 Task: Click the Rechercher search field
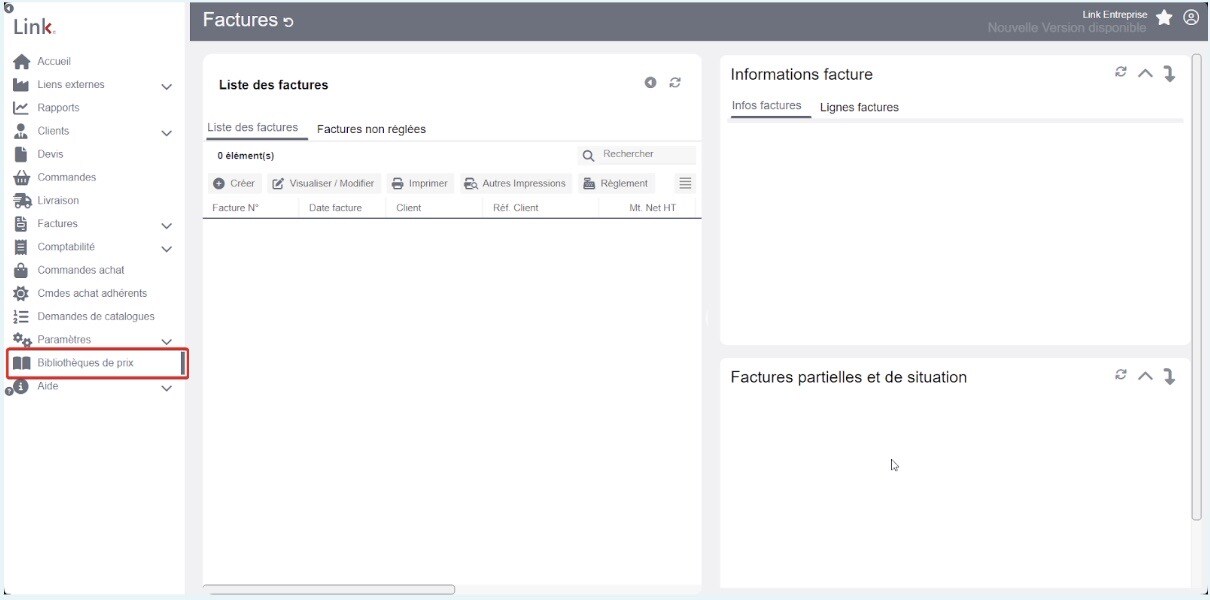[x=638, y=154]
